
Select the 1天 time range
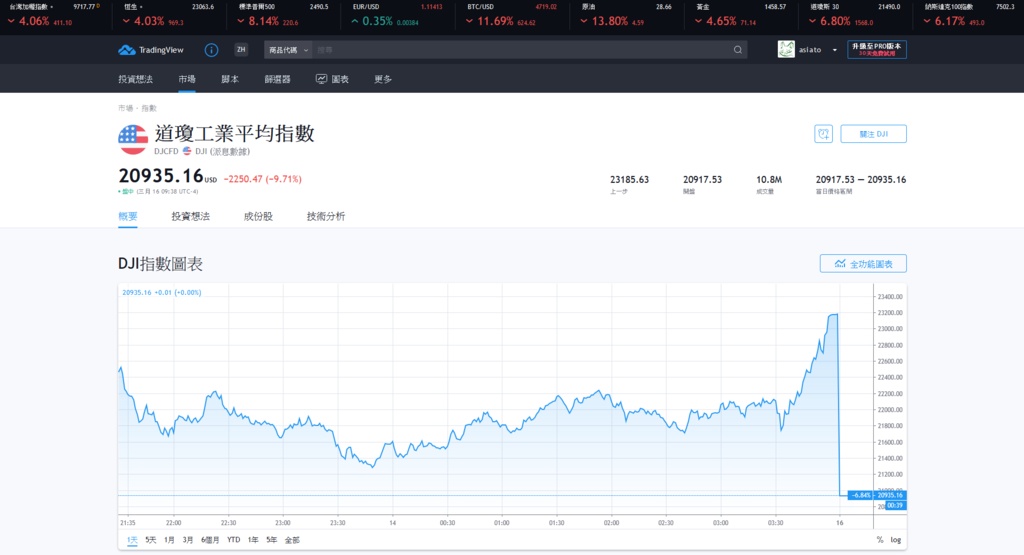[x=132, y=540]
